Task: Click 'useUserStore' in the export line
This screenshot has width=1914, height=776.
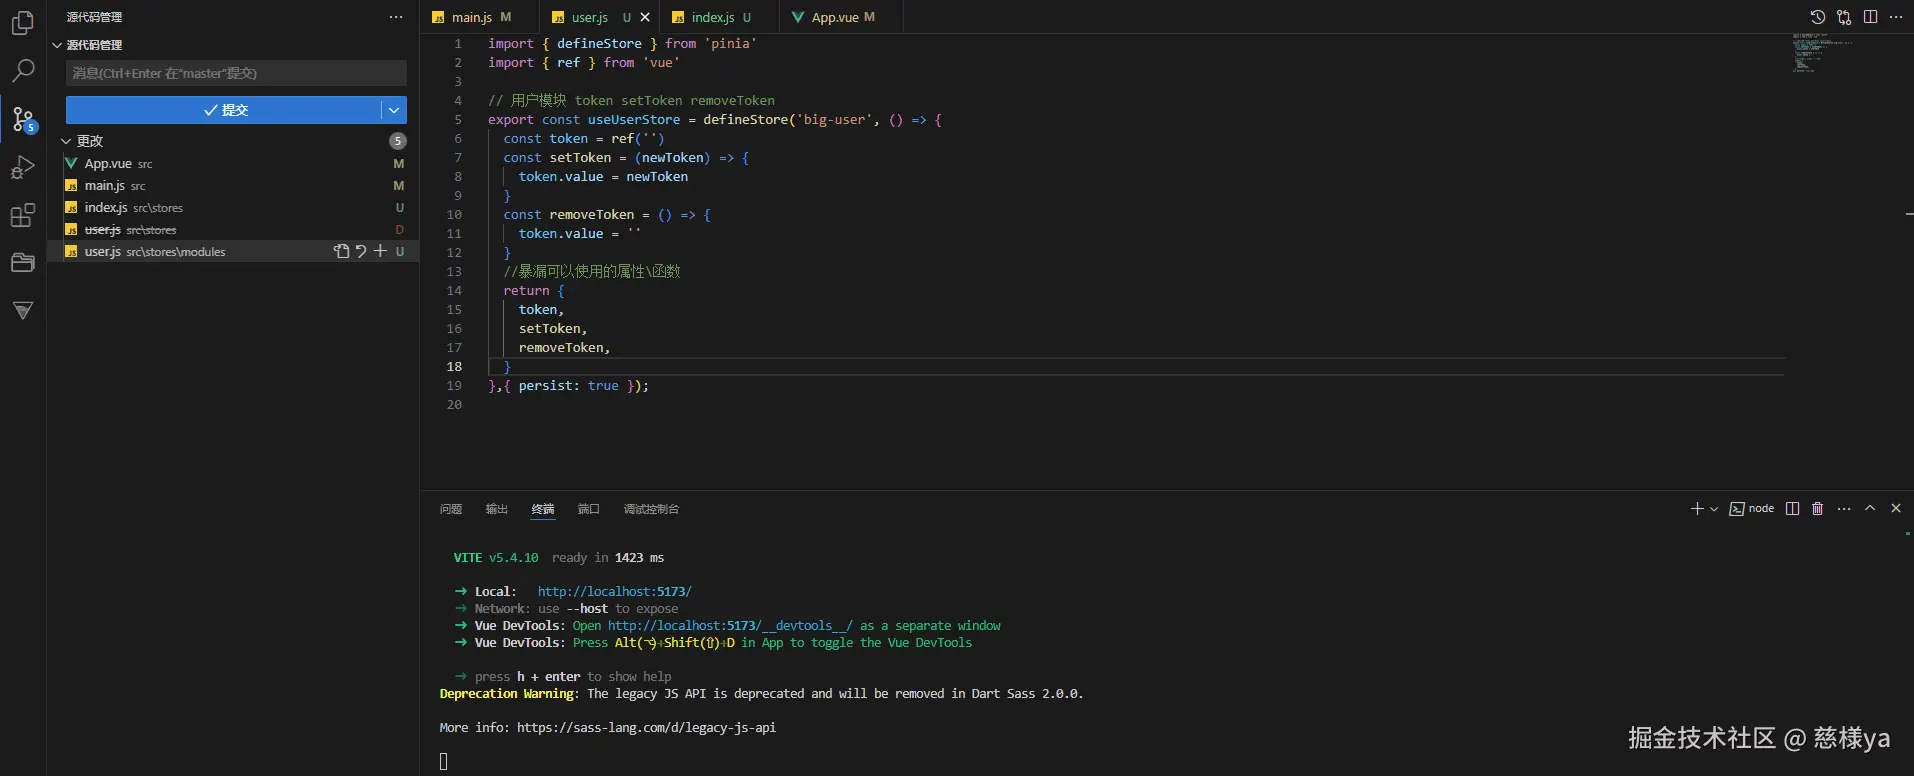Action: 634,119
